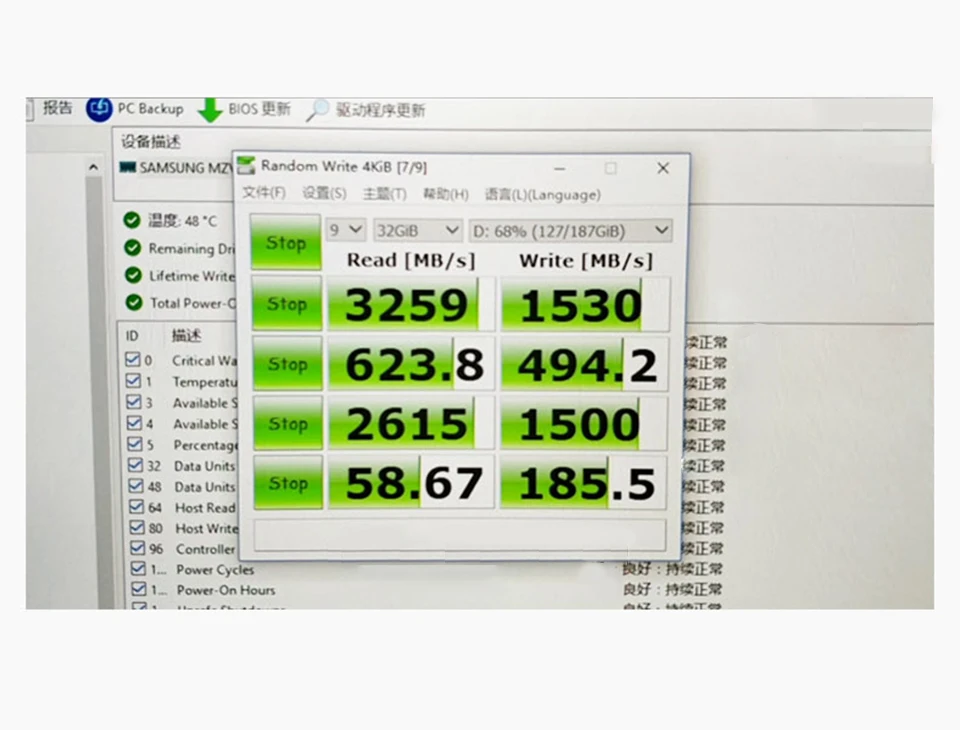
Task: Click the top Stop button beside test count
Action: [286, 243]
